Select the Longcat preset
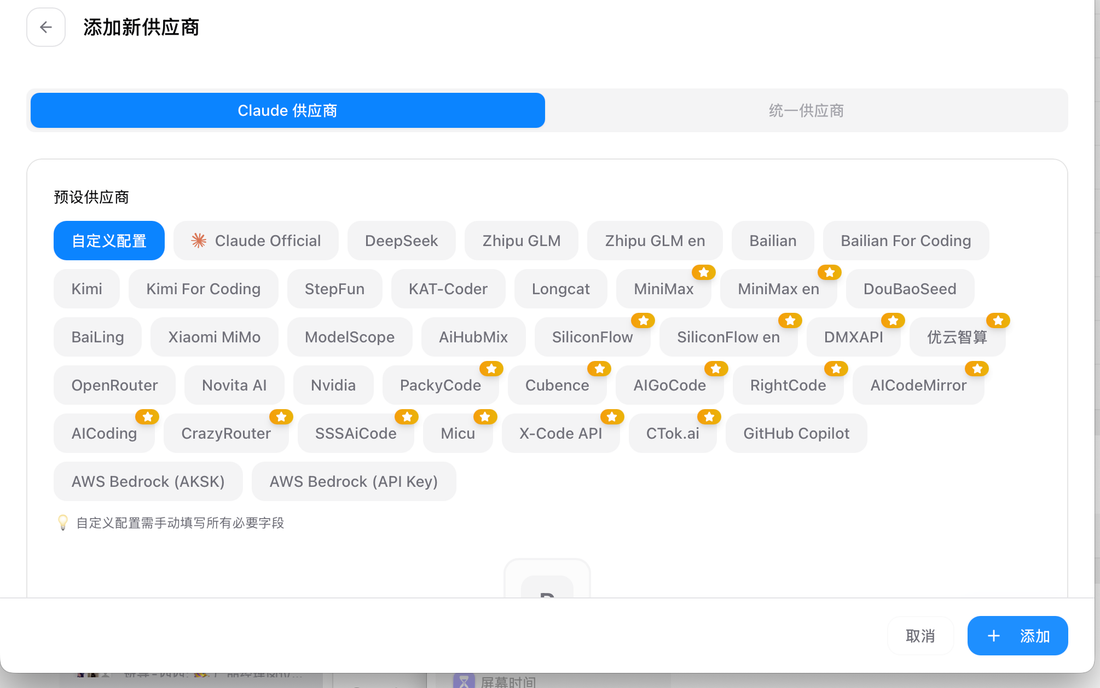Viewport: 1100px width, 688px height. [x=561, y=289]
